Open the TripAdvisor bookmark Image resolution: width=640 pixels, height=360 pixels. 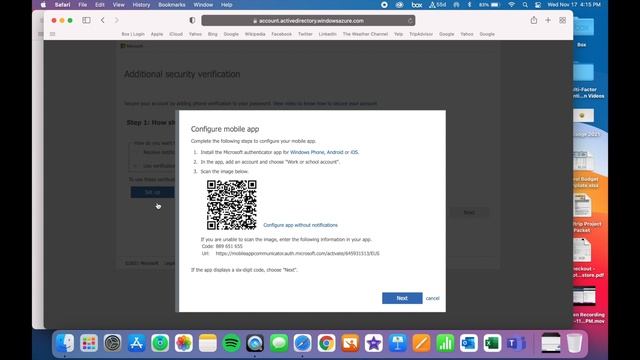coord(421,34)
